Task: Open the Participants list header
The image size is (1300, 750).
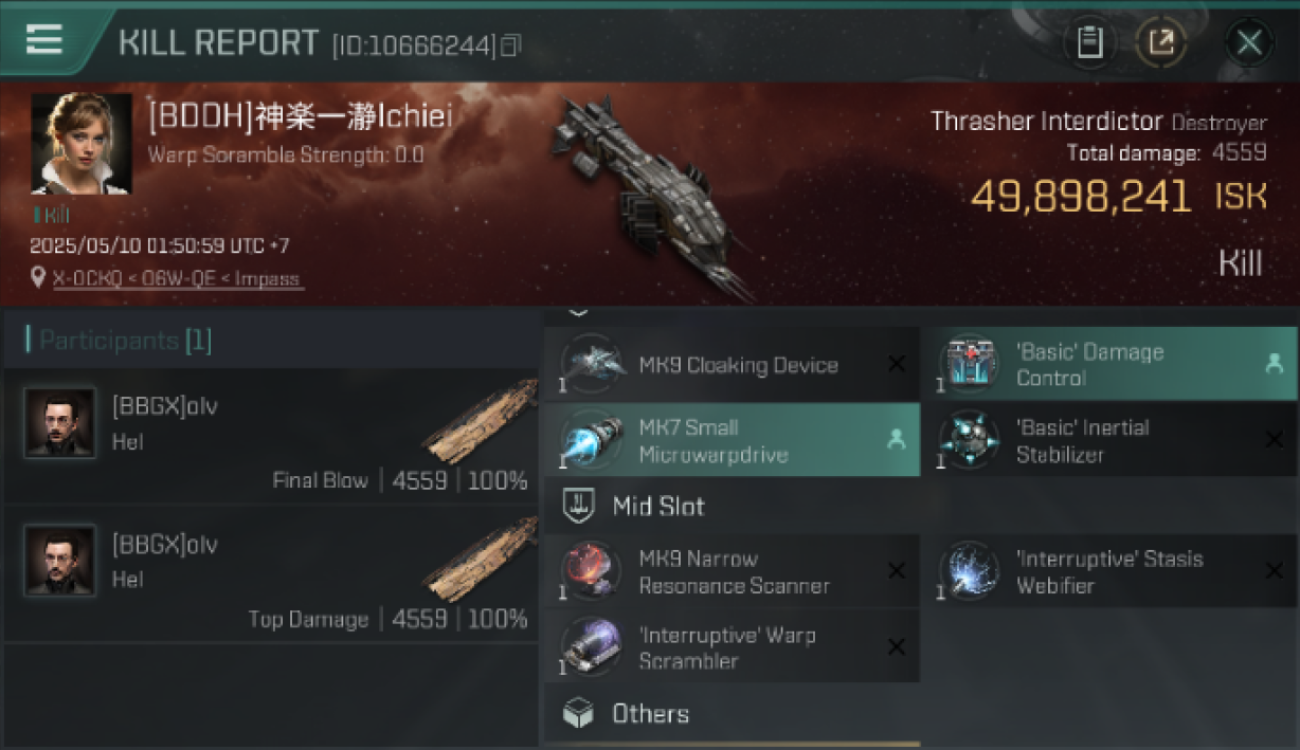Action: pyautogui.click(x=271, y=340)
